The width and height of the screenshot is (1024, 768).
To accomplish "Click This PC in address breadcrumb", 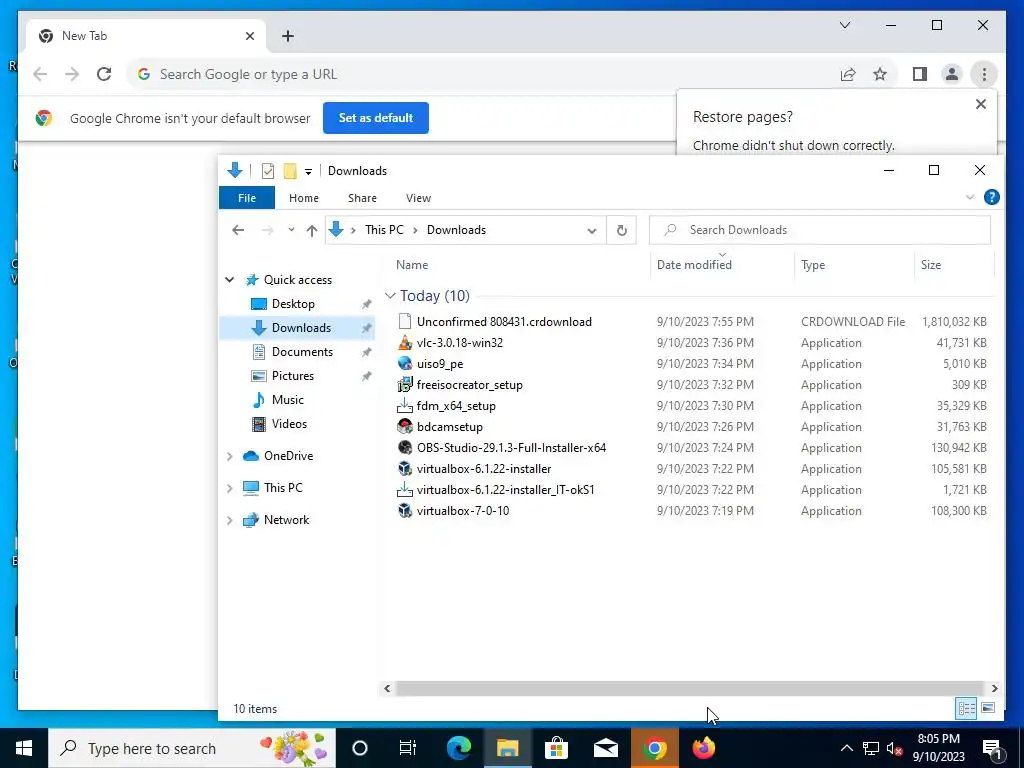I will [x=384, y=230].
